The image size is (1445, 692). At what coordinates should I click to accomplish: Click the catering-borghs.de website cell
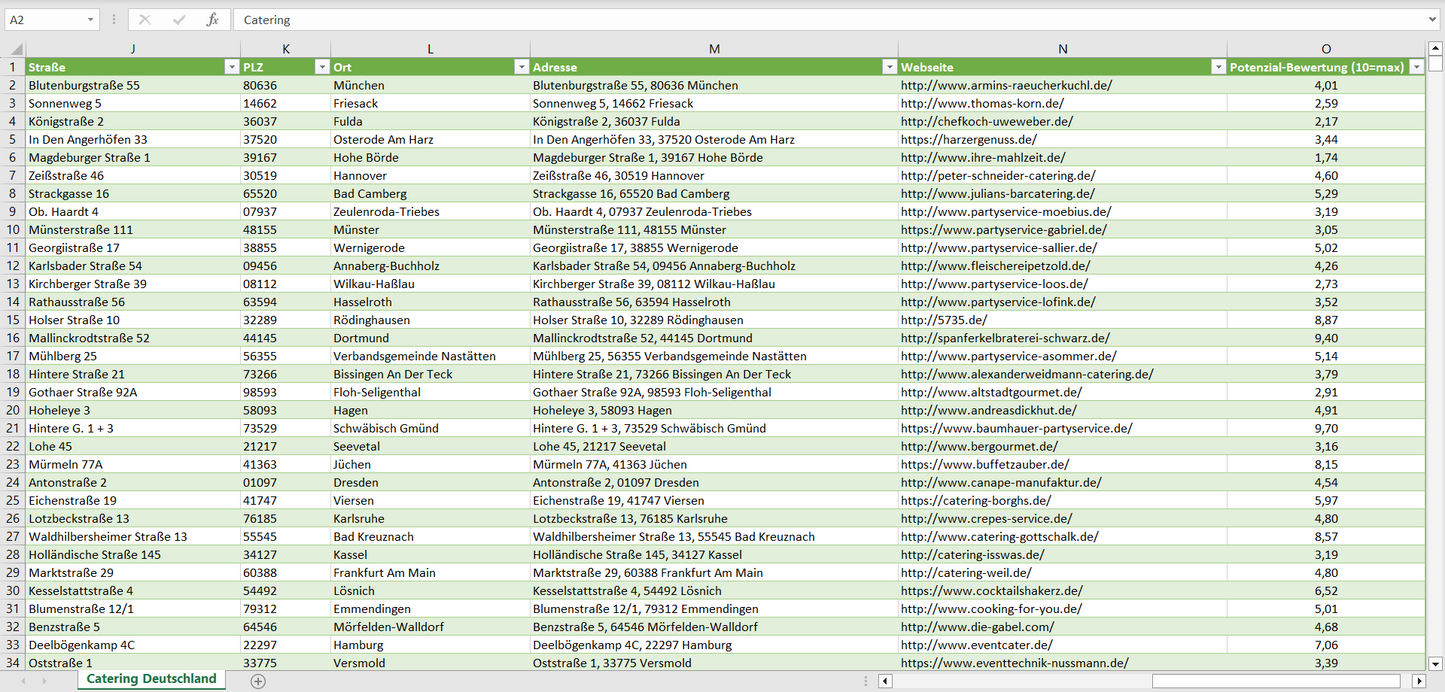click(x=975, y=500)
